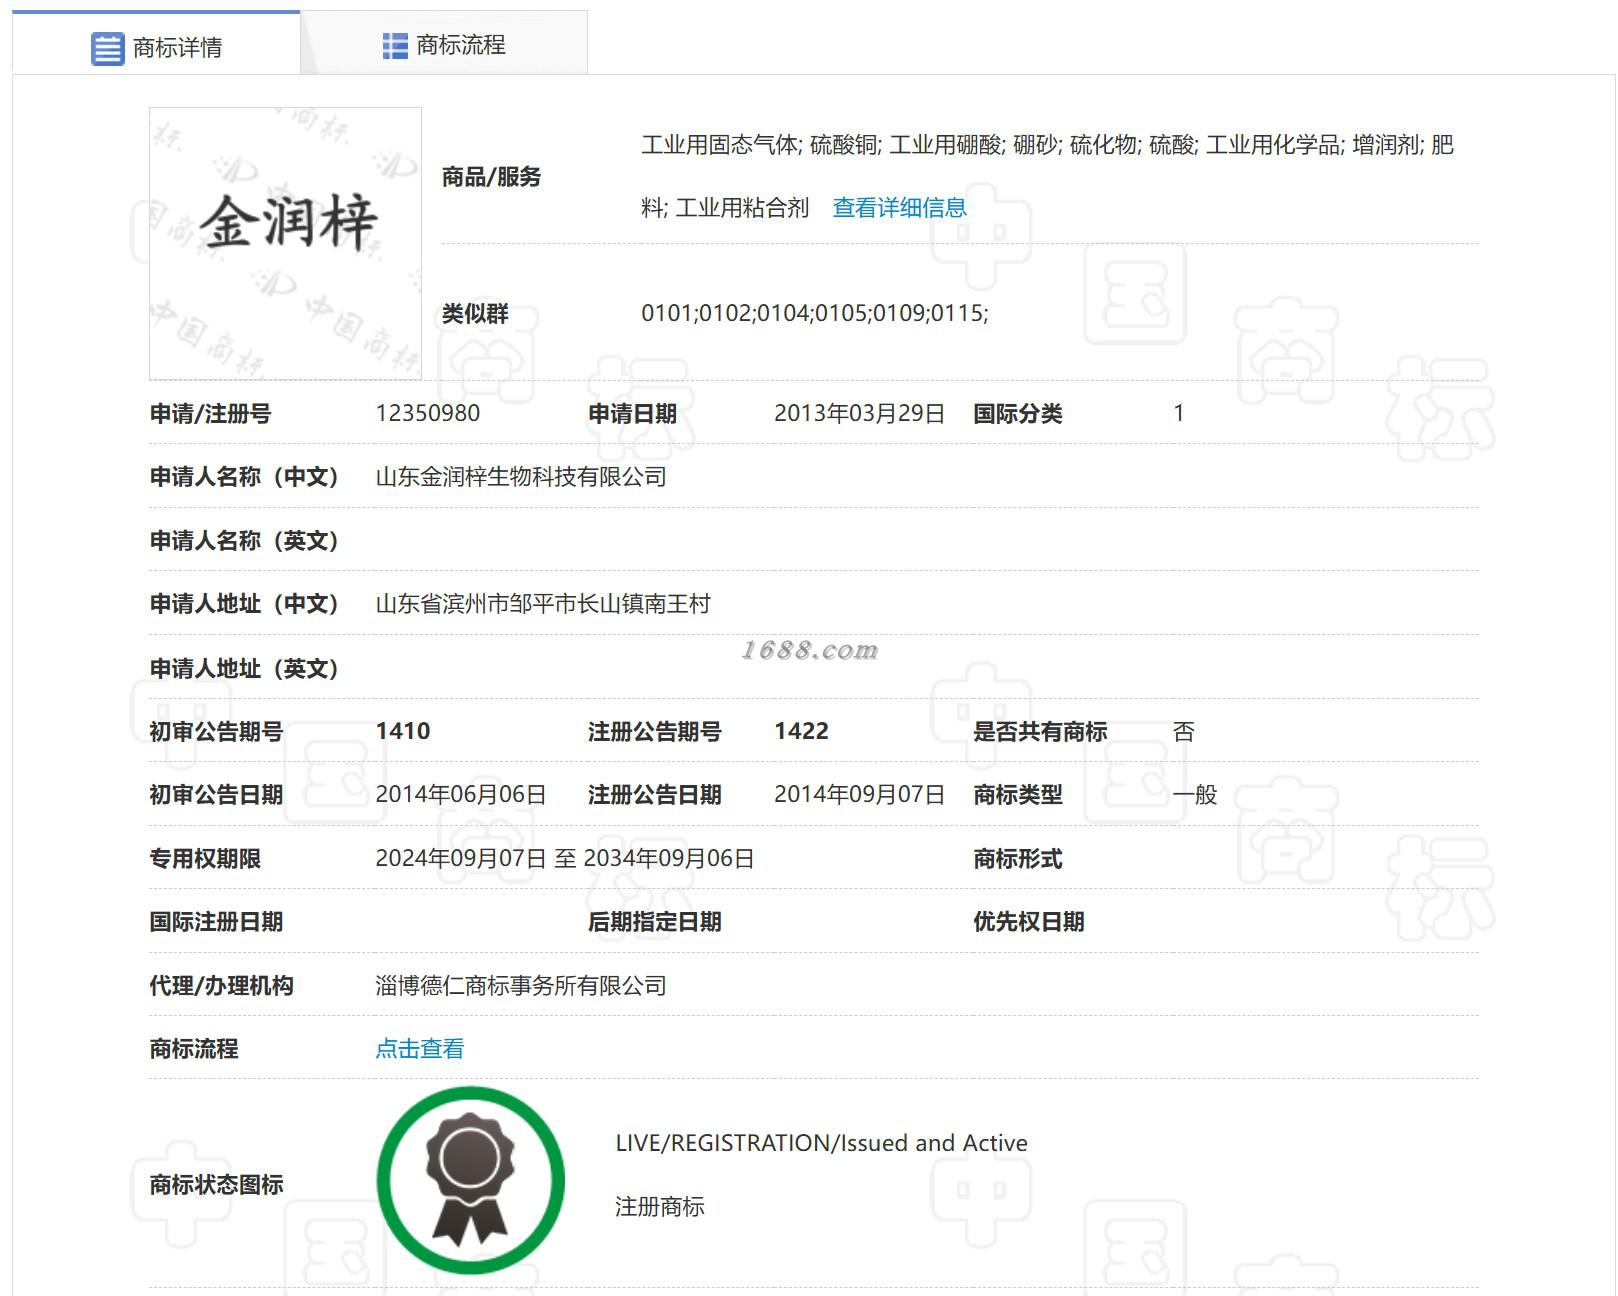
Task: Click the 代理/办理机构 label
Action: pyautogui.click(x=221, y=986)
